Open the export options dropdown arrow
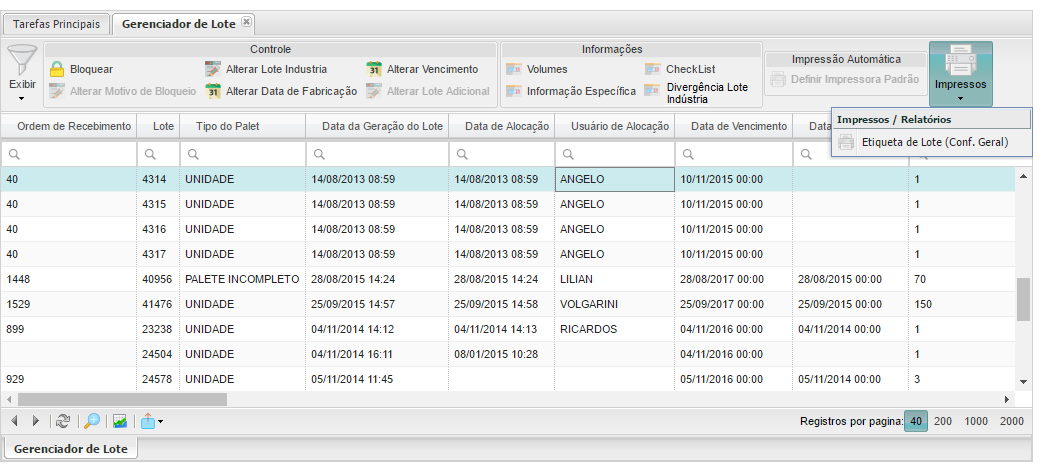 (160, 421)
